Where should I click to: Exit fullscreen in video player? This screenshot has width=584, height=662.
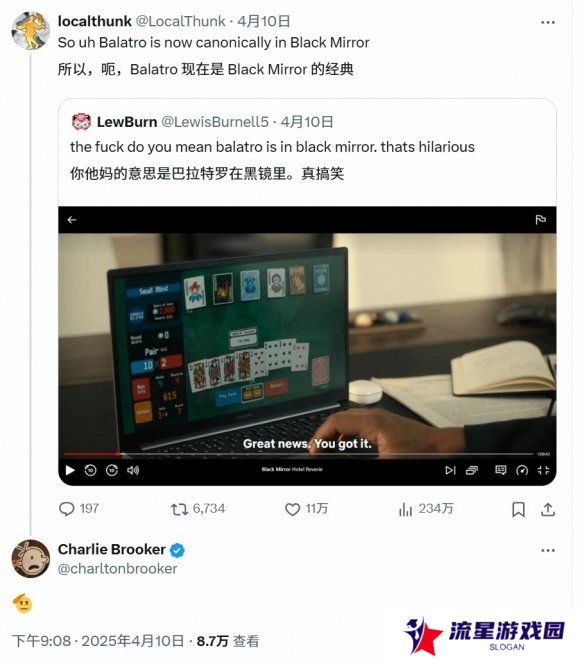(543, 470)
